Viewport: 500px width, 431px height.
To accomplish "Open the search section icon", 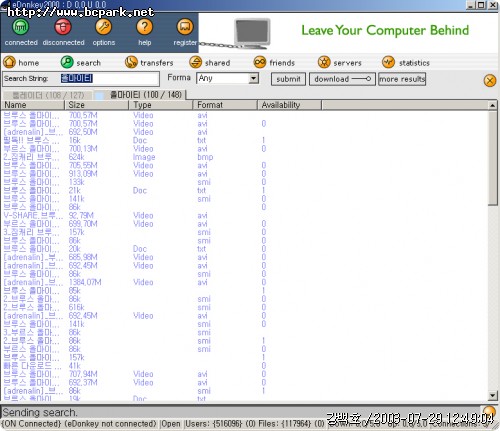I will pos(67,62).
